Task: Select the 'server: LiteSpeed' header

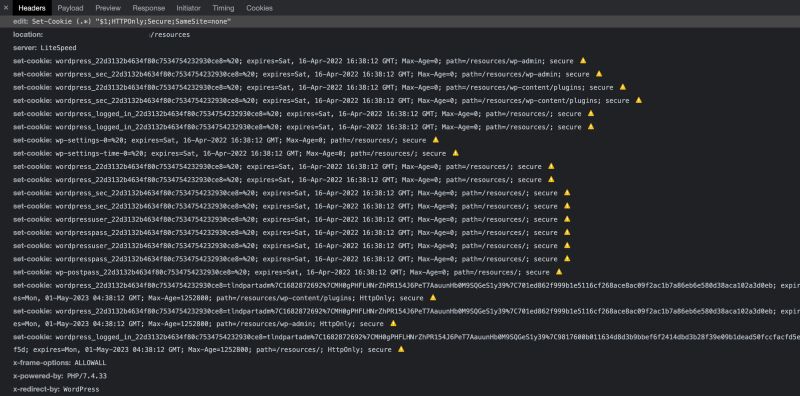Action: (45, 48)
